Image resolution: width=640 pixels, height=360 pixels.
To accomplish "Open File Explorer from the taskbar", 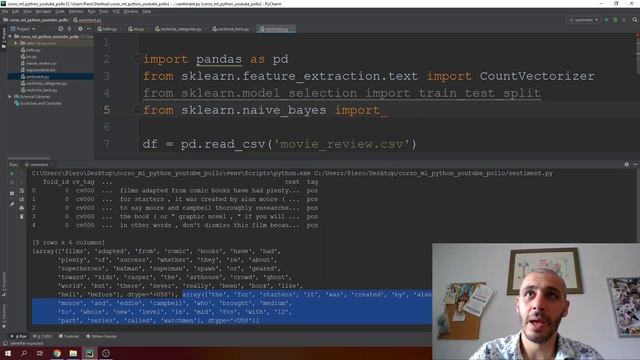I will pyautogui.click(x=73, y=353).
